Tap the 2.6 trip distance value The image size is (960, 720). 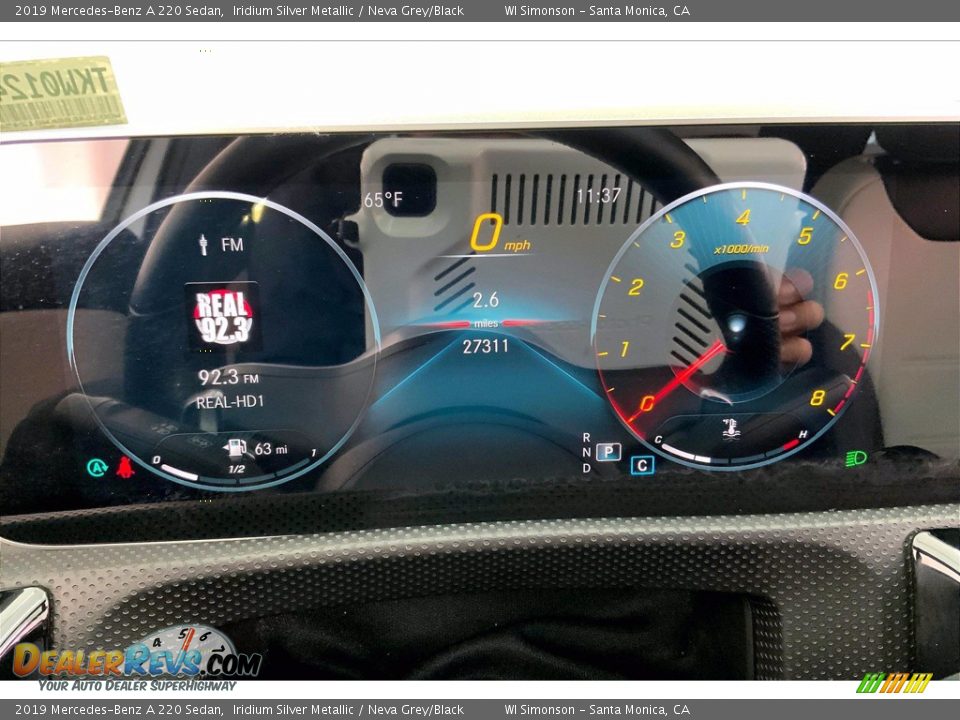click(486, 299)
